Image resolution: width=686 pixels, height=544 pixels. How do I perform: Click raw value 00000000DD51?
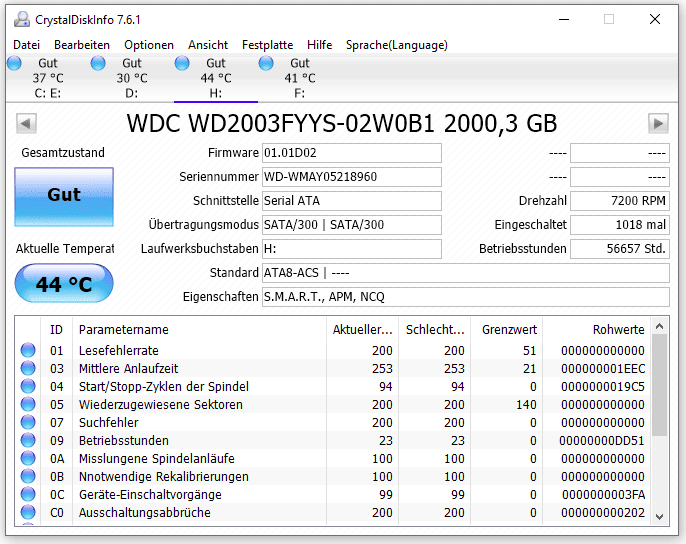pyautogui.click(x=602, y=440)
